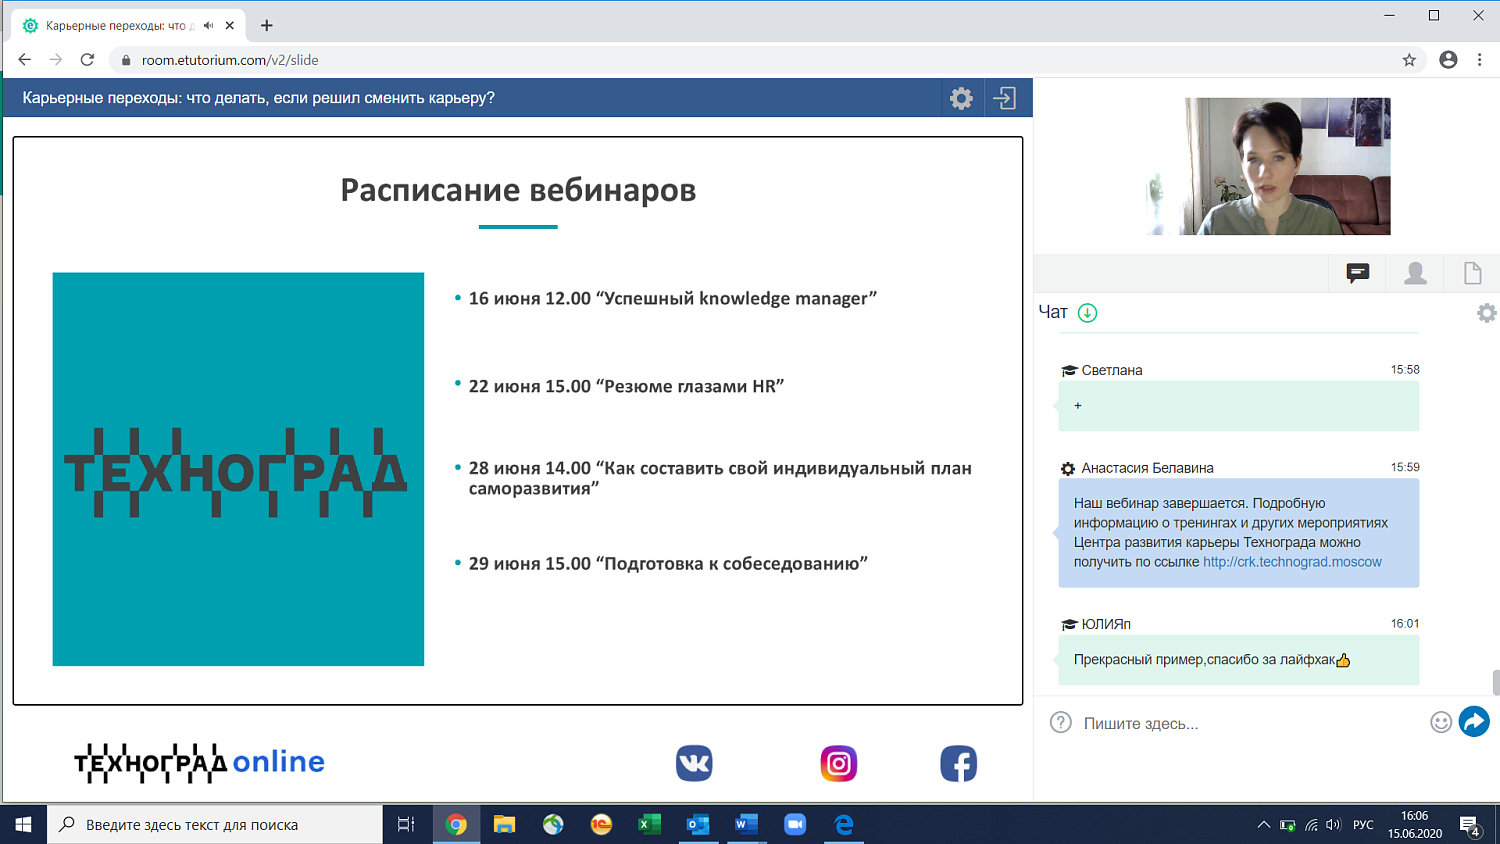Screen dimensions: 1500x844
Task: Click sender name Анастасия Белавина
Action: [1147, 468]
